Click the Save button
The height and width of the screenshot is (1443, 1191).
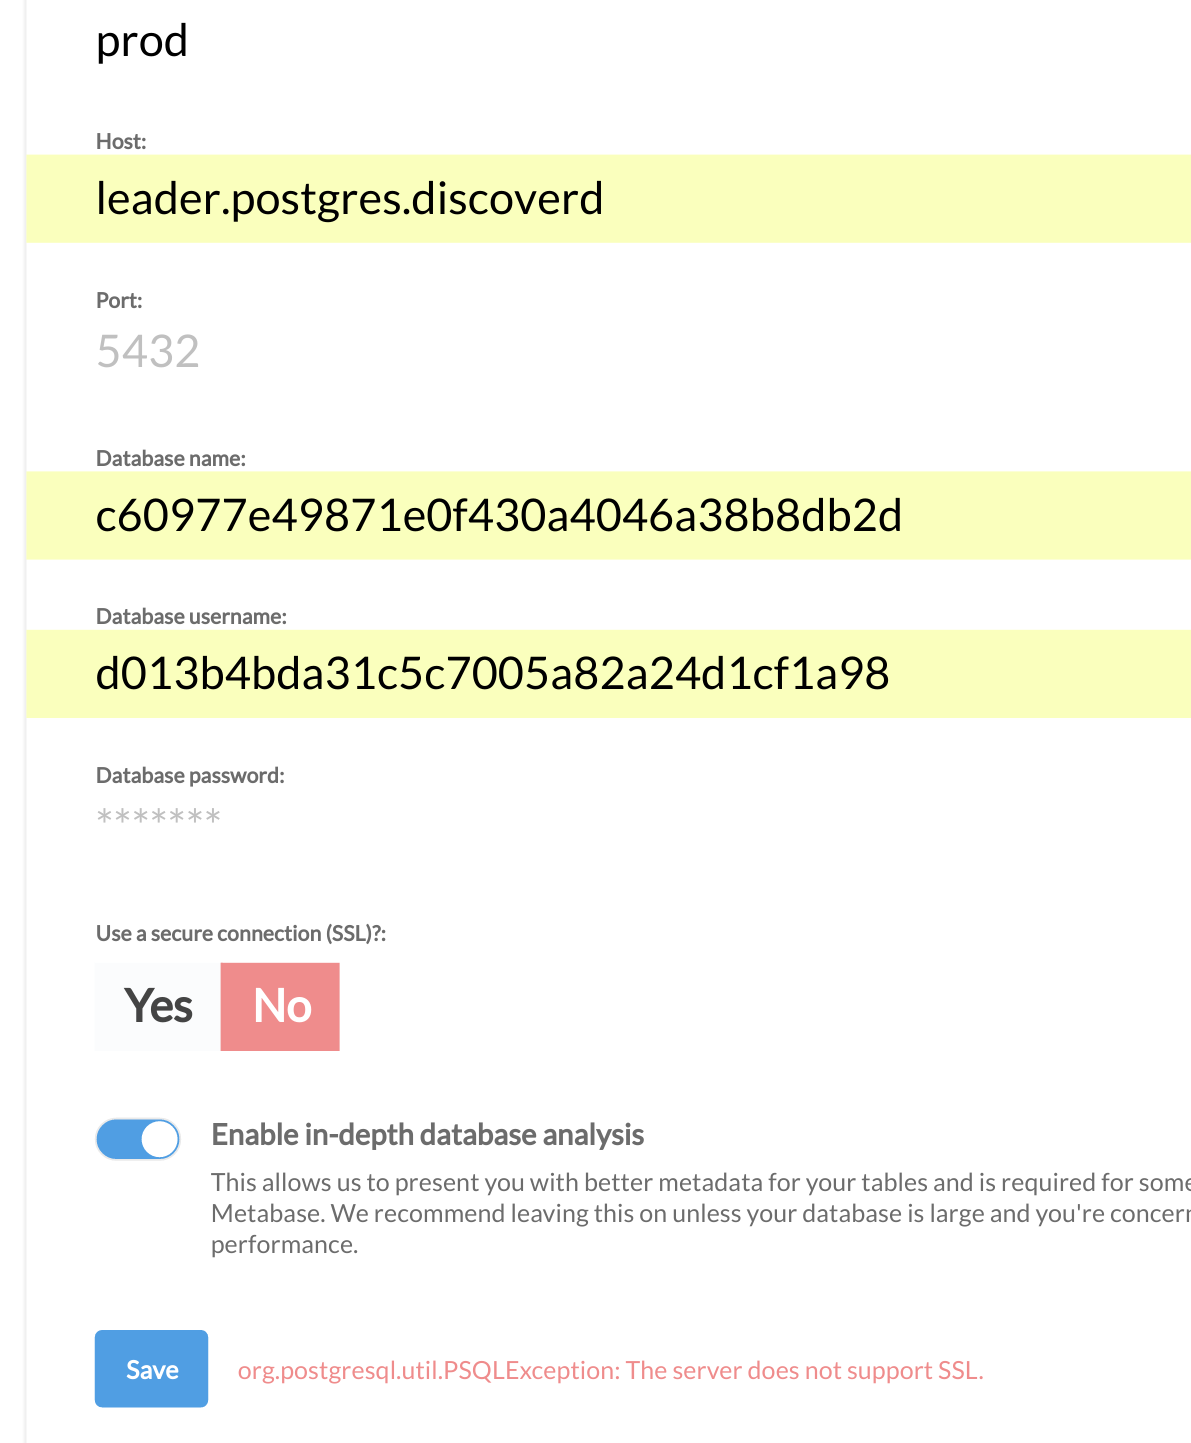[151, 1369]
